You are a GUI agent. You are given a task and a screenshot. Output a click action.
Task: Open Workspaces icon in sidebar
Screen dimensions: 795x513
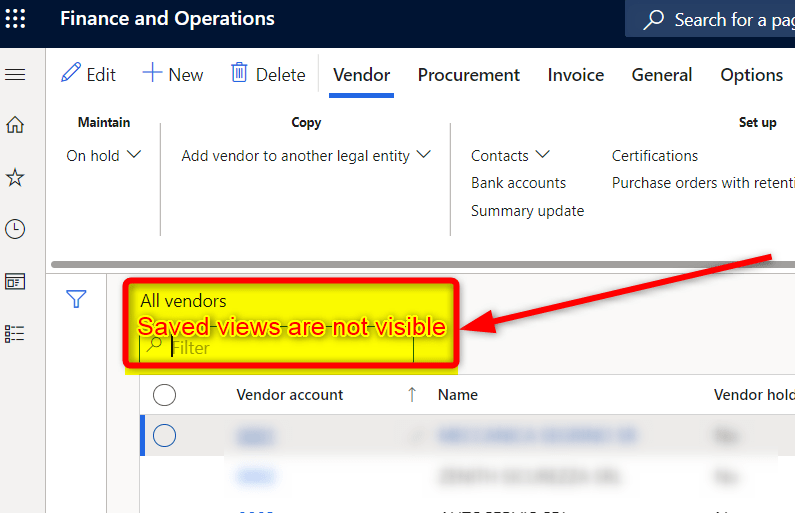(15, 281)
